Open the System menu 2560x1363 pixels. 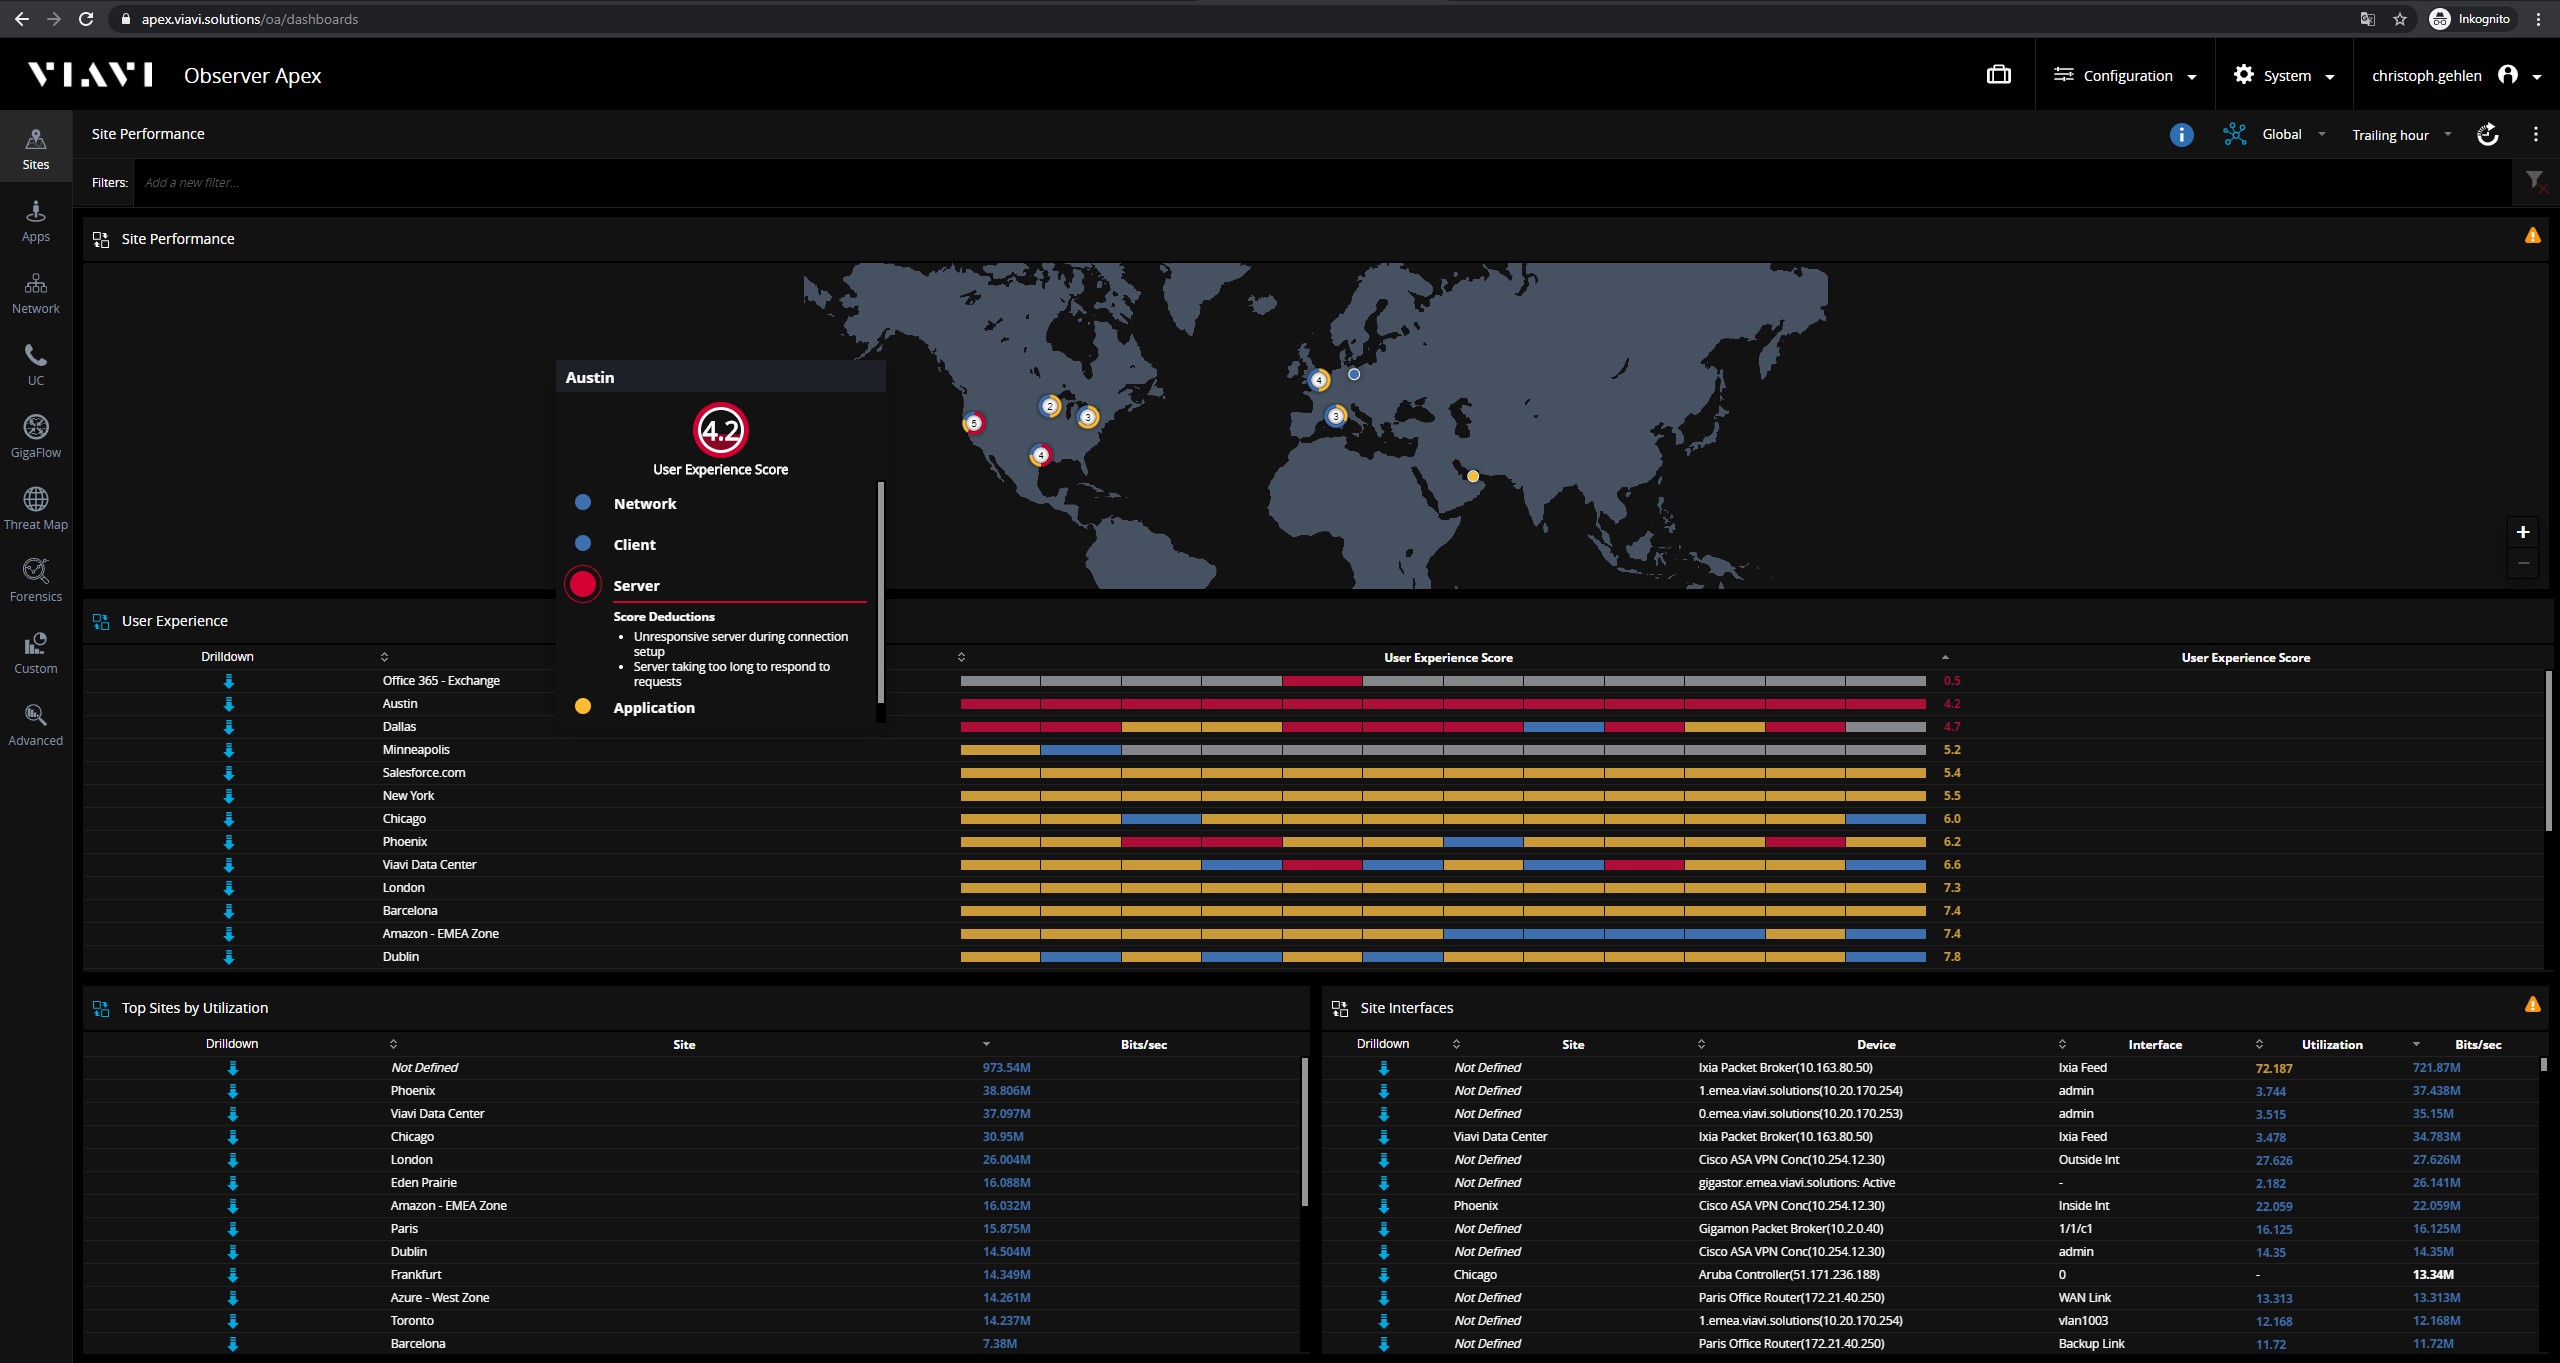click(2284, 75)
